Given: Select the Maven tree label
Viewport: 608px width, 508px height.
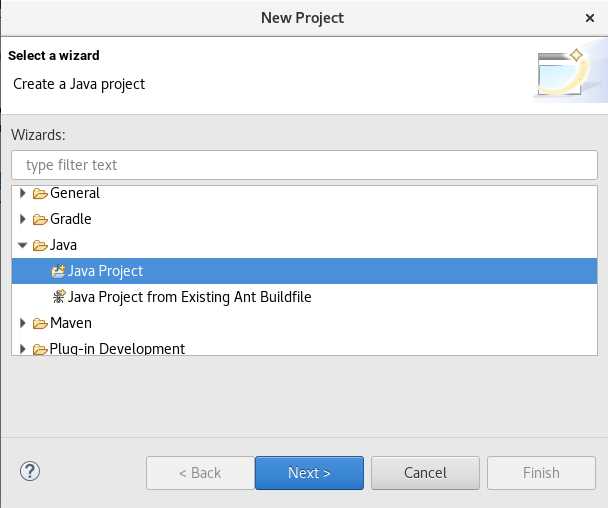Looking at the screenshot, I should pyautogui.click(x=71, y=323).
